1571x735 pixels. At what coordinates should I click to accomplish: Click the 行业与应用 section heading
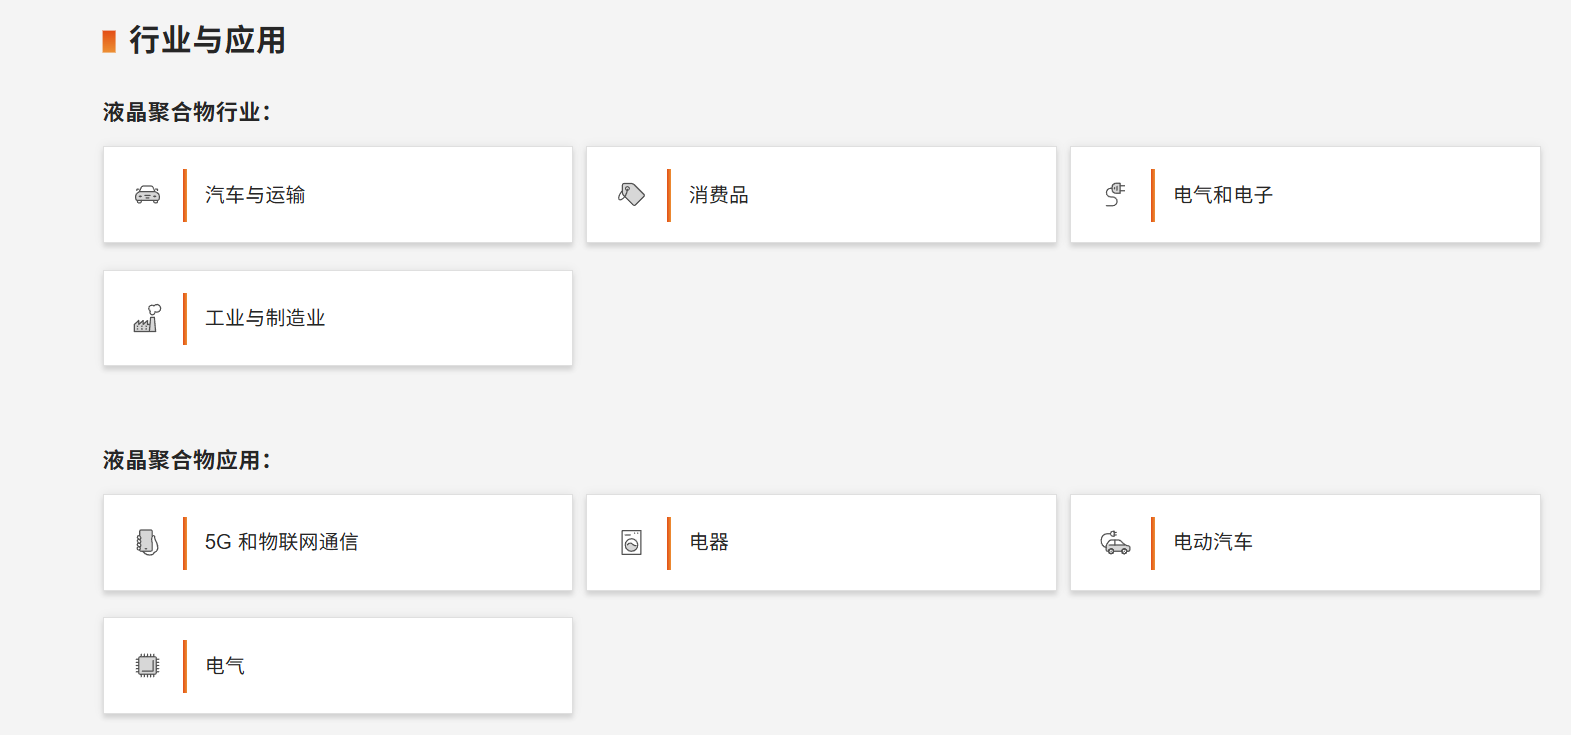point(207,40)
